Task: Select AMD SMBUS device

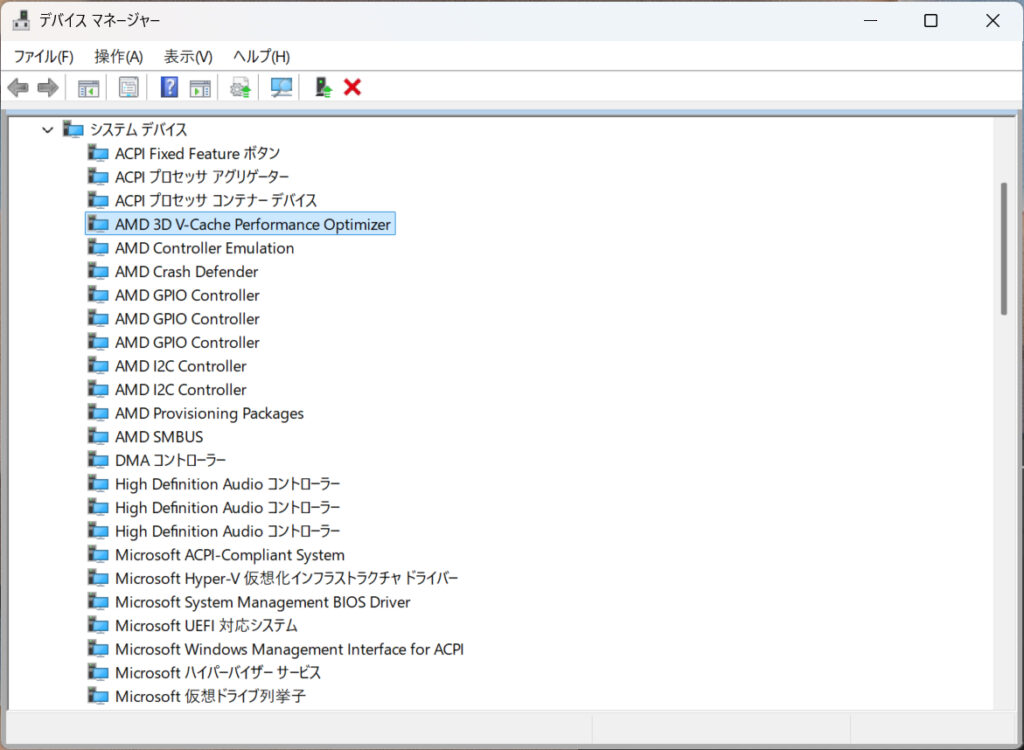Action: 159,437
